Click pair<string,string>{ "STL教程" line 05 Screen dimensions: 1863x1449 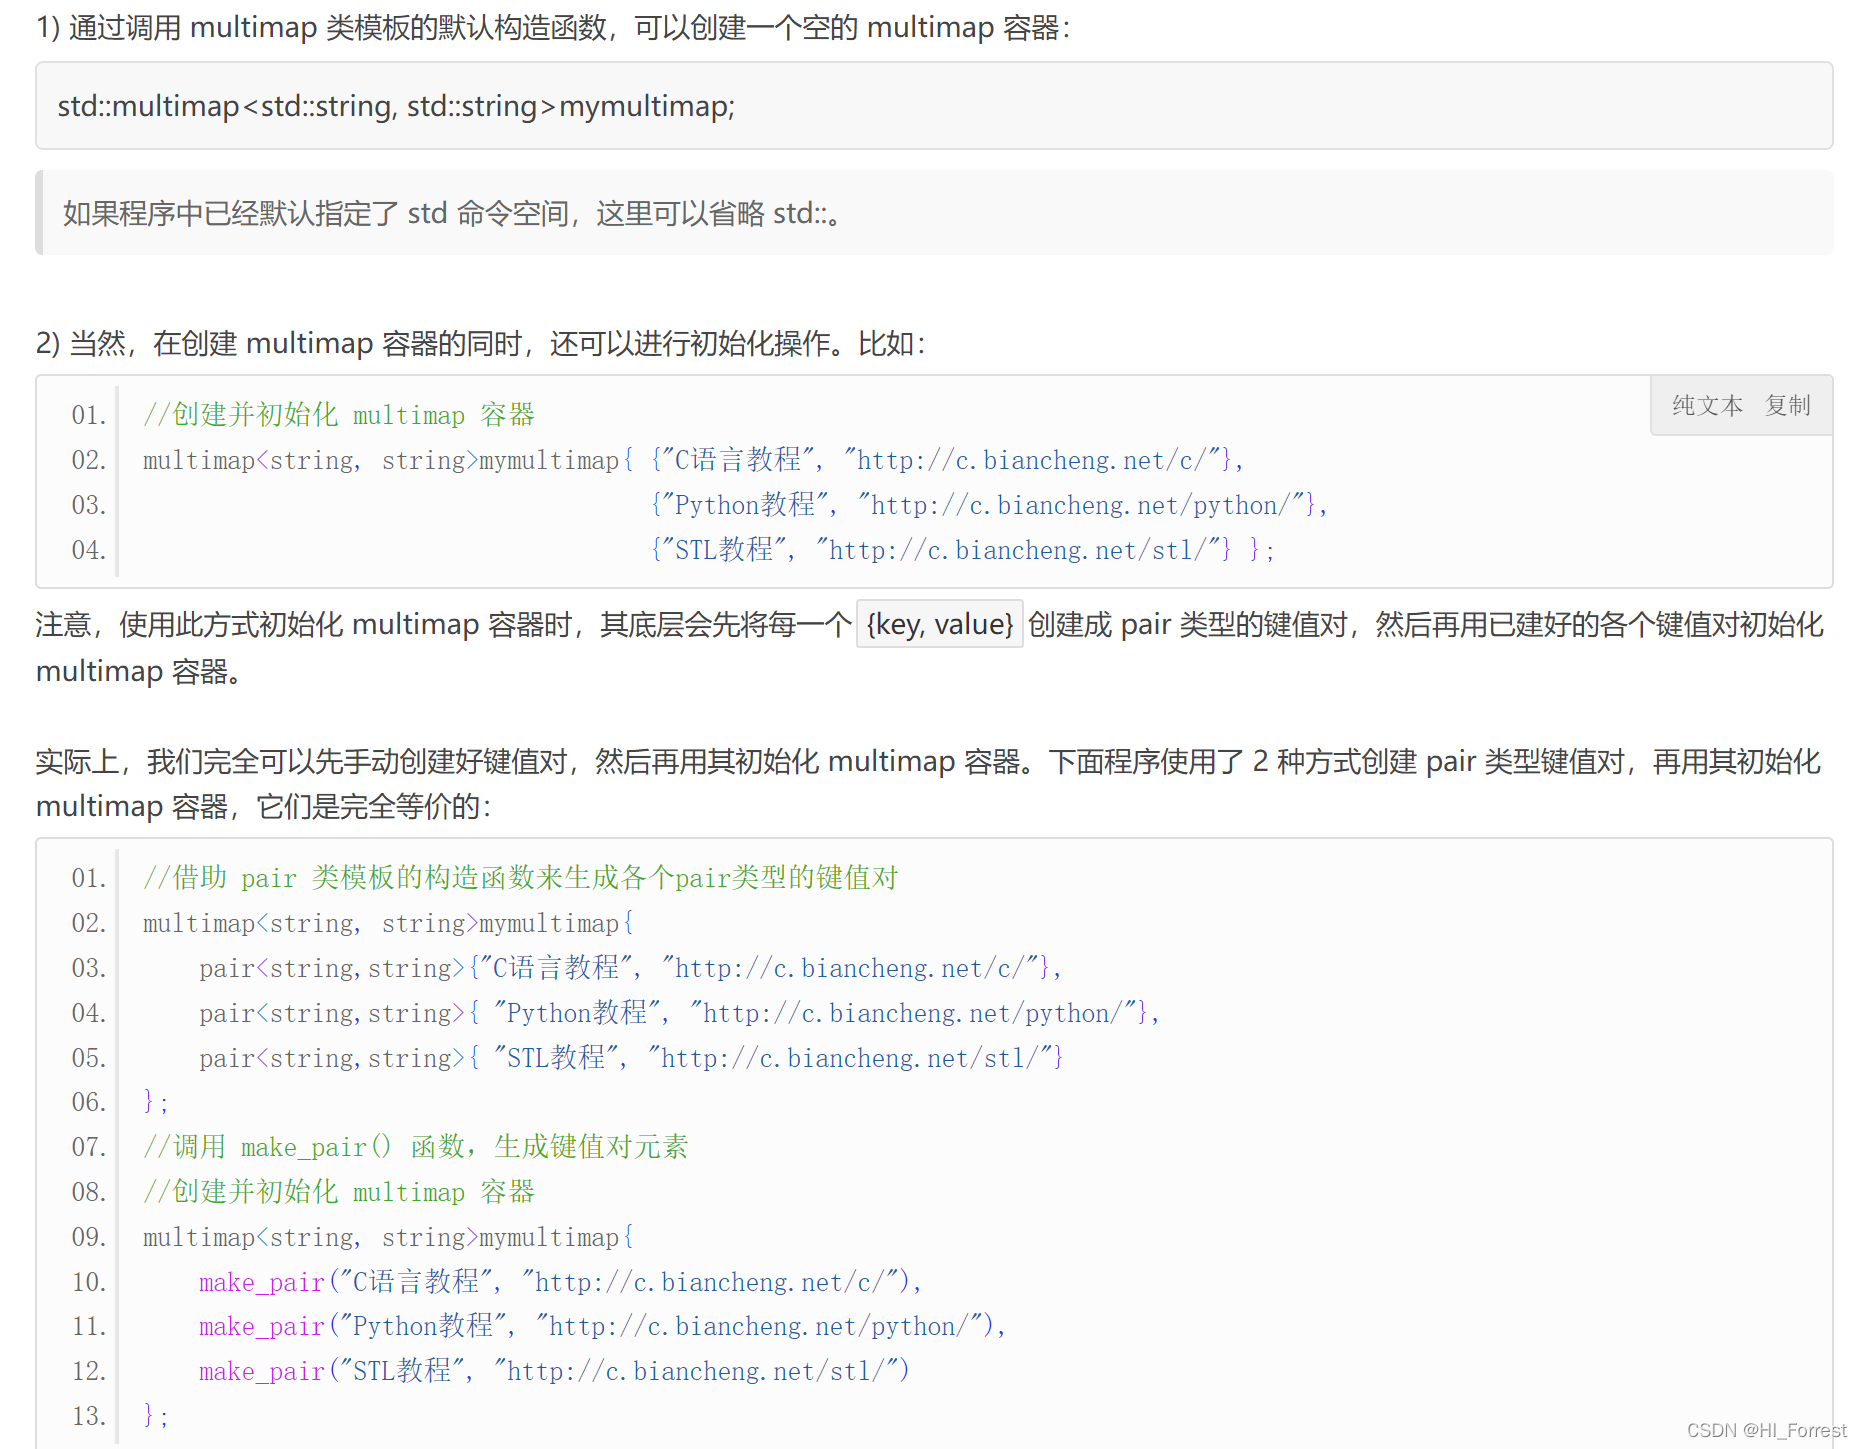point(631,1058)
